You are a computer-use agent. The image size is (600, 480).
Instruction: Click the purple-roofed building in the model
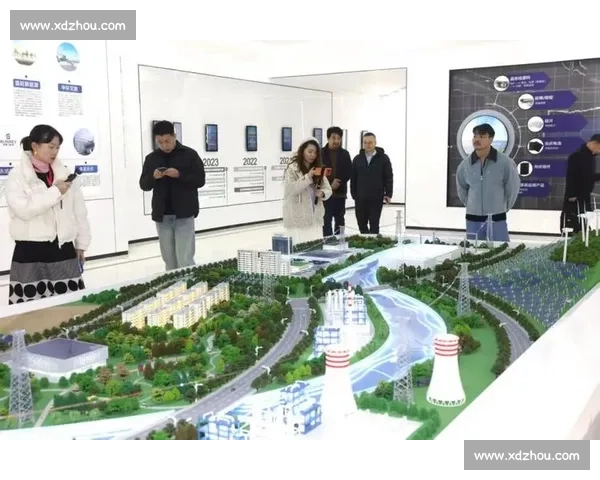[65, 354]
